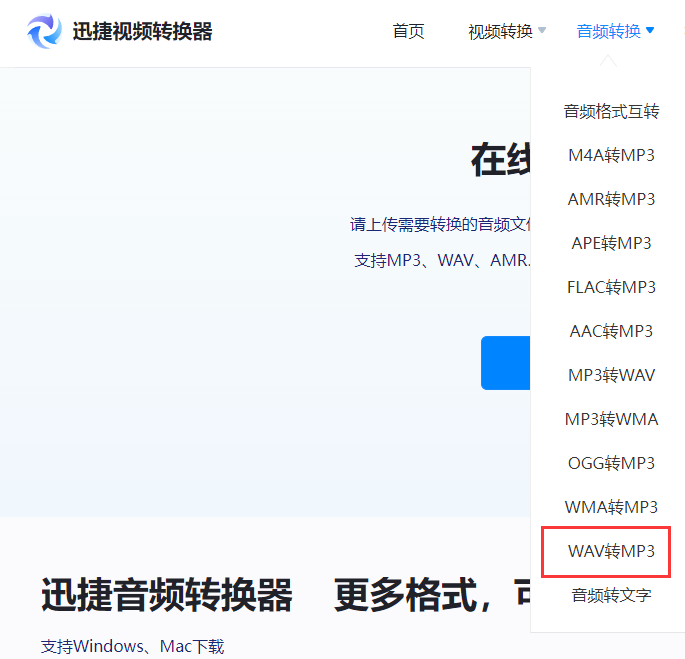Viewport: 685px width, 659px height.
Task: Click the 迅捷视频转换器 site title
Action: click(142, 31)
